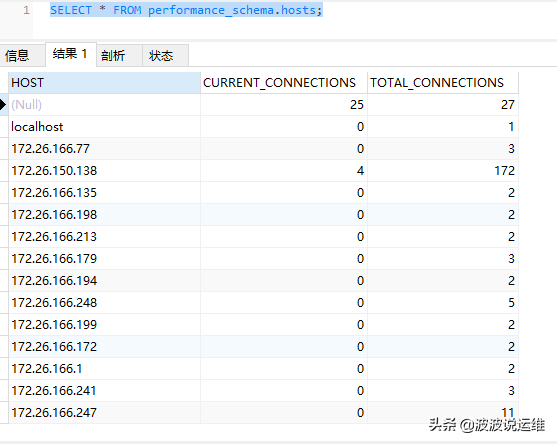Click total connections value 172
Screen dimensions: 557x444
click(x=443, y=171)
